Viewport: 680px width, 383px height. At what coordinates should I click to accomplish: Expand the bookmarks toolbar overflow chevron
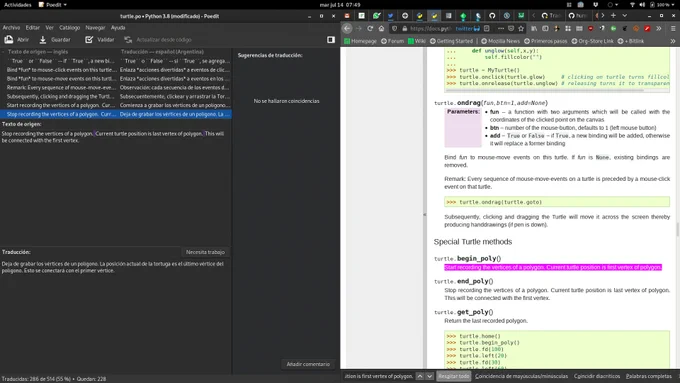pyautogui.click(x=673, y=41)
